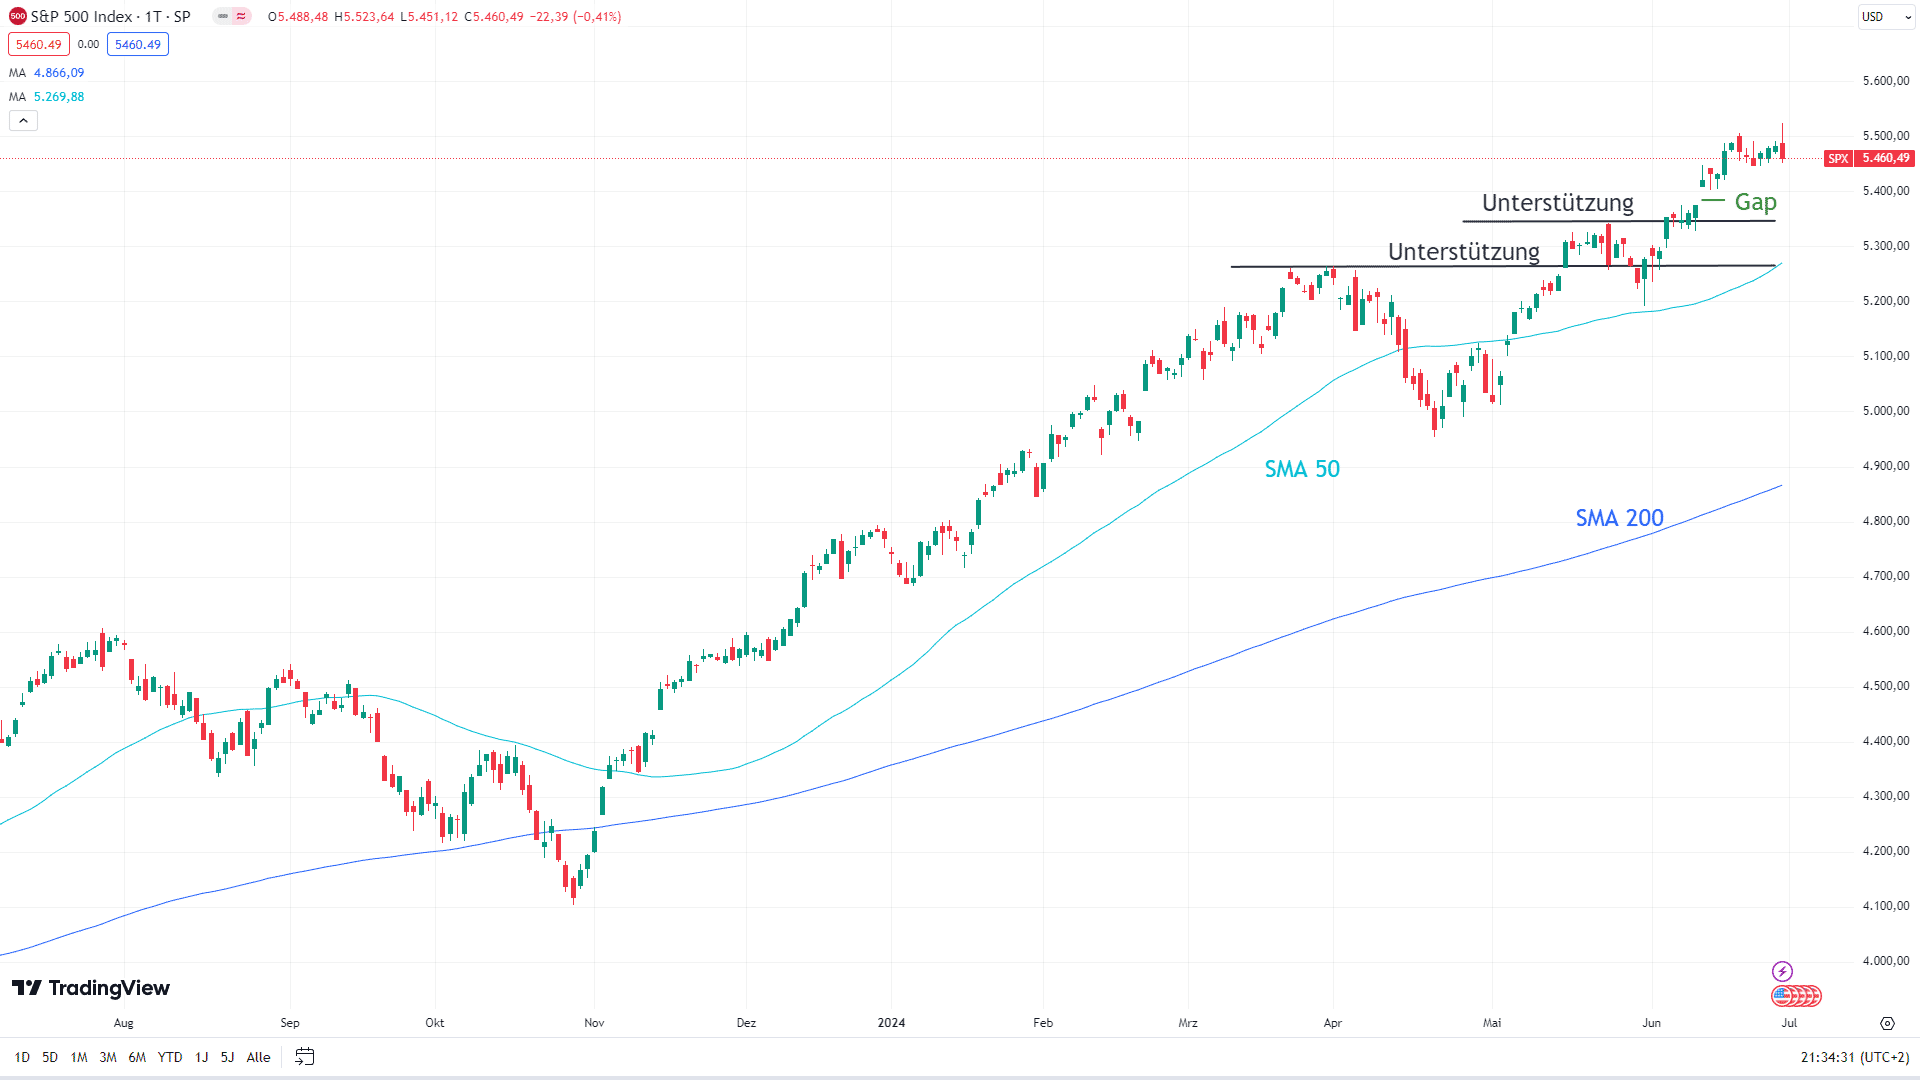This screenshot has width=1920, height=1080.
Task: Click the red 5.460,49 last price label
Action: tap(1885, 158)
